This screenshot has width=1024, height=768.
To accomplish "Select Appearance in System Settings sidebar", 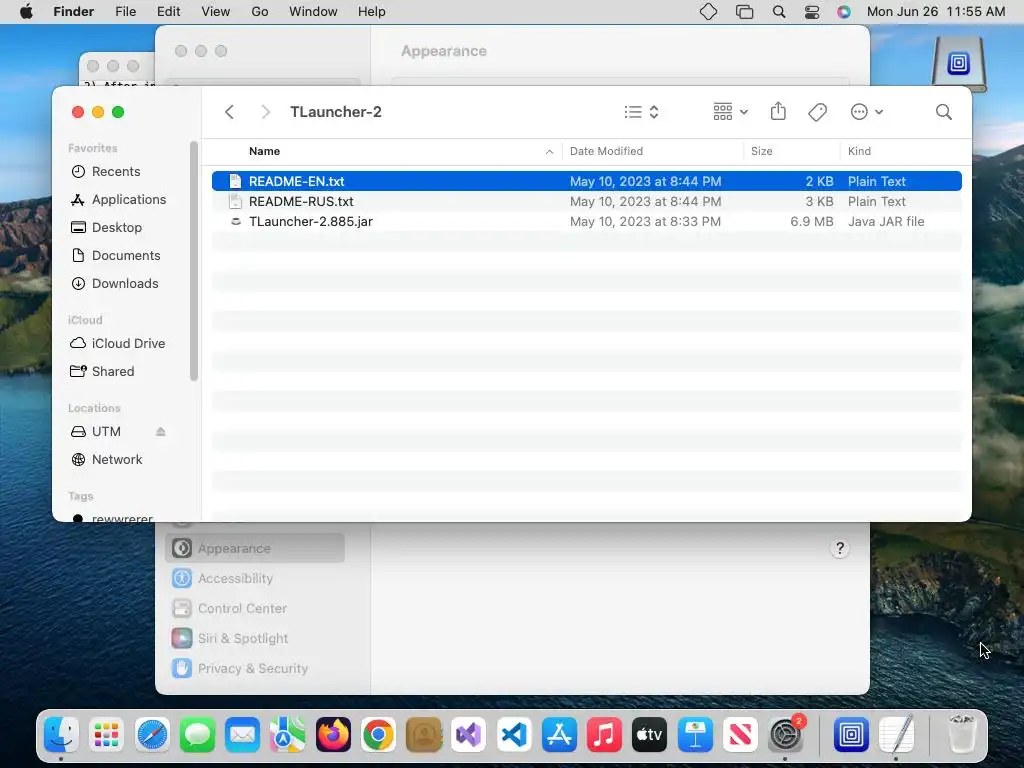I will tap(255, 548).
